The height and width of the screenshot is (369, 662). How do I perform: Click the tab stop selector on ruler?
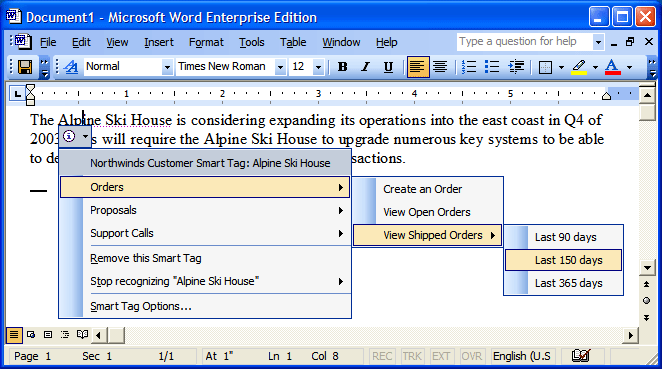(17, 94)
